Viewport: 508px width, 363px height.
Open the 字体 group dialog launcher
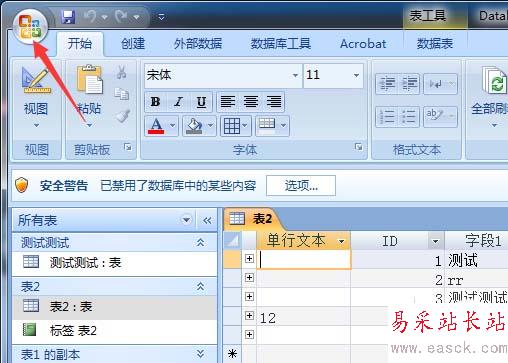pos(359,147)
